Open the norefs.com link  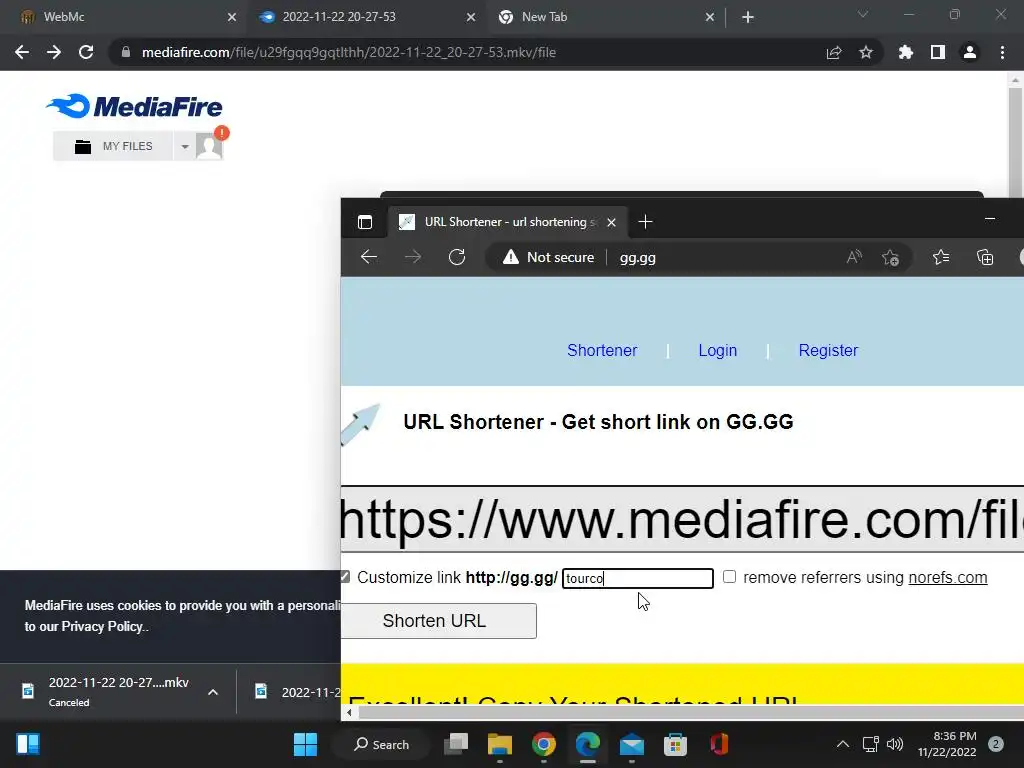pyautogui.click(x=948, y=578)
